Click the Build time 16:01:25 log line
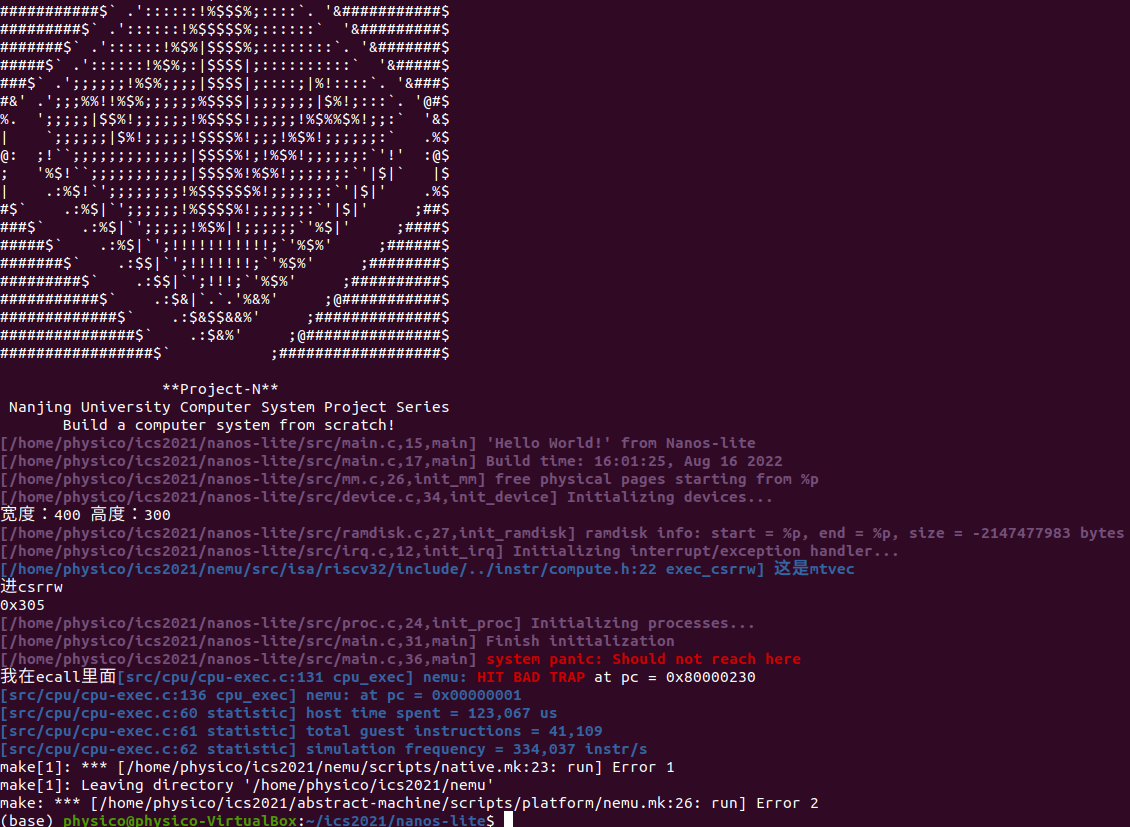The width and height of the screenshot is (1130, 827). (x=391, y=461)
